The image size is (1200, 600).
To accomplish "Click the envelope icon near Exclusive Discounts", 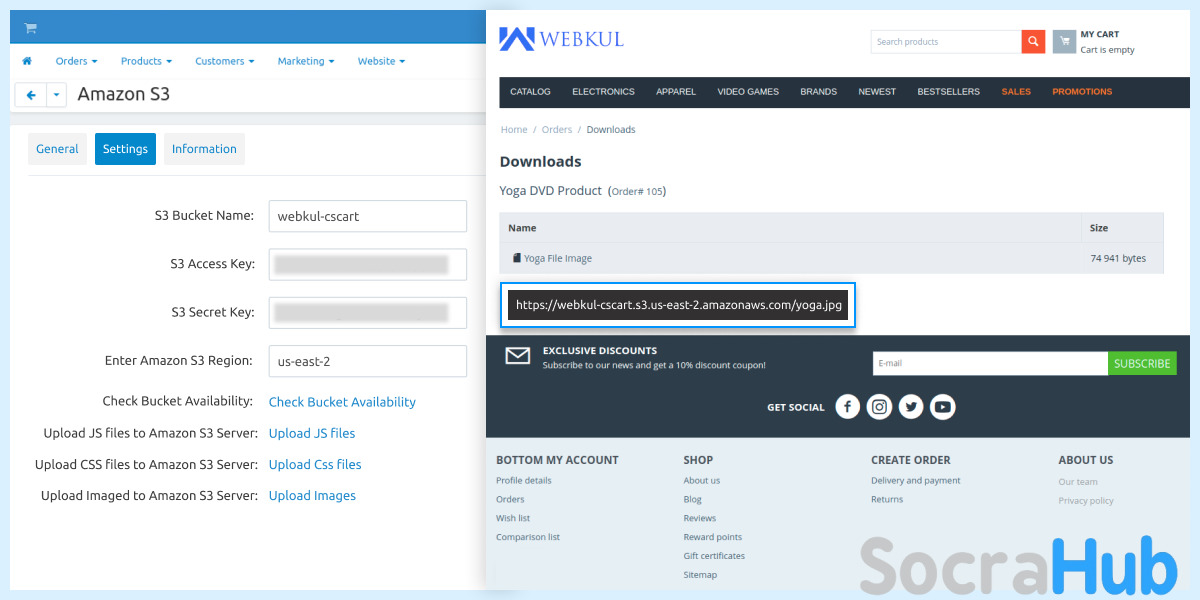I will point(517,356).
